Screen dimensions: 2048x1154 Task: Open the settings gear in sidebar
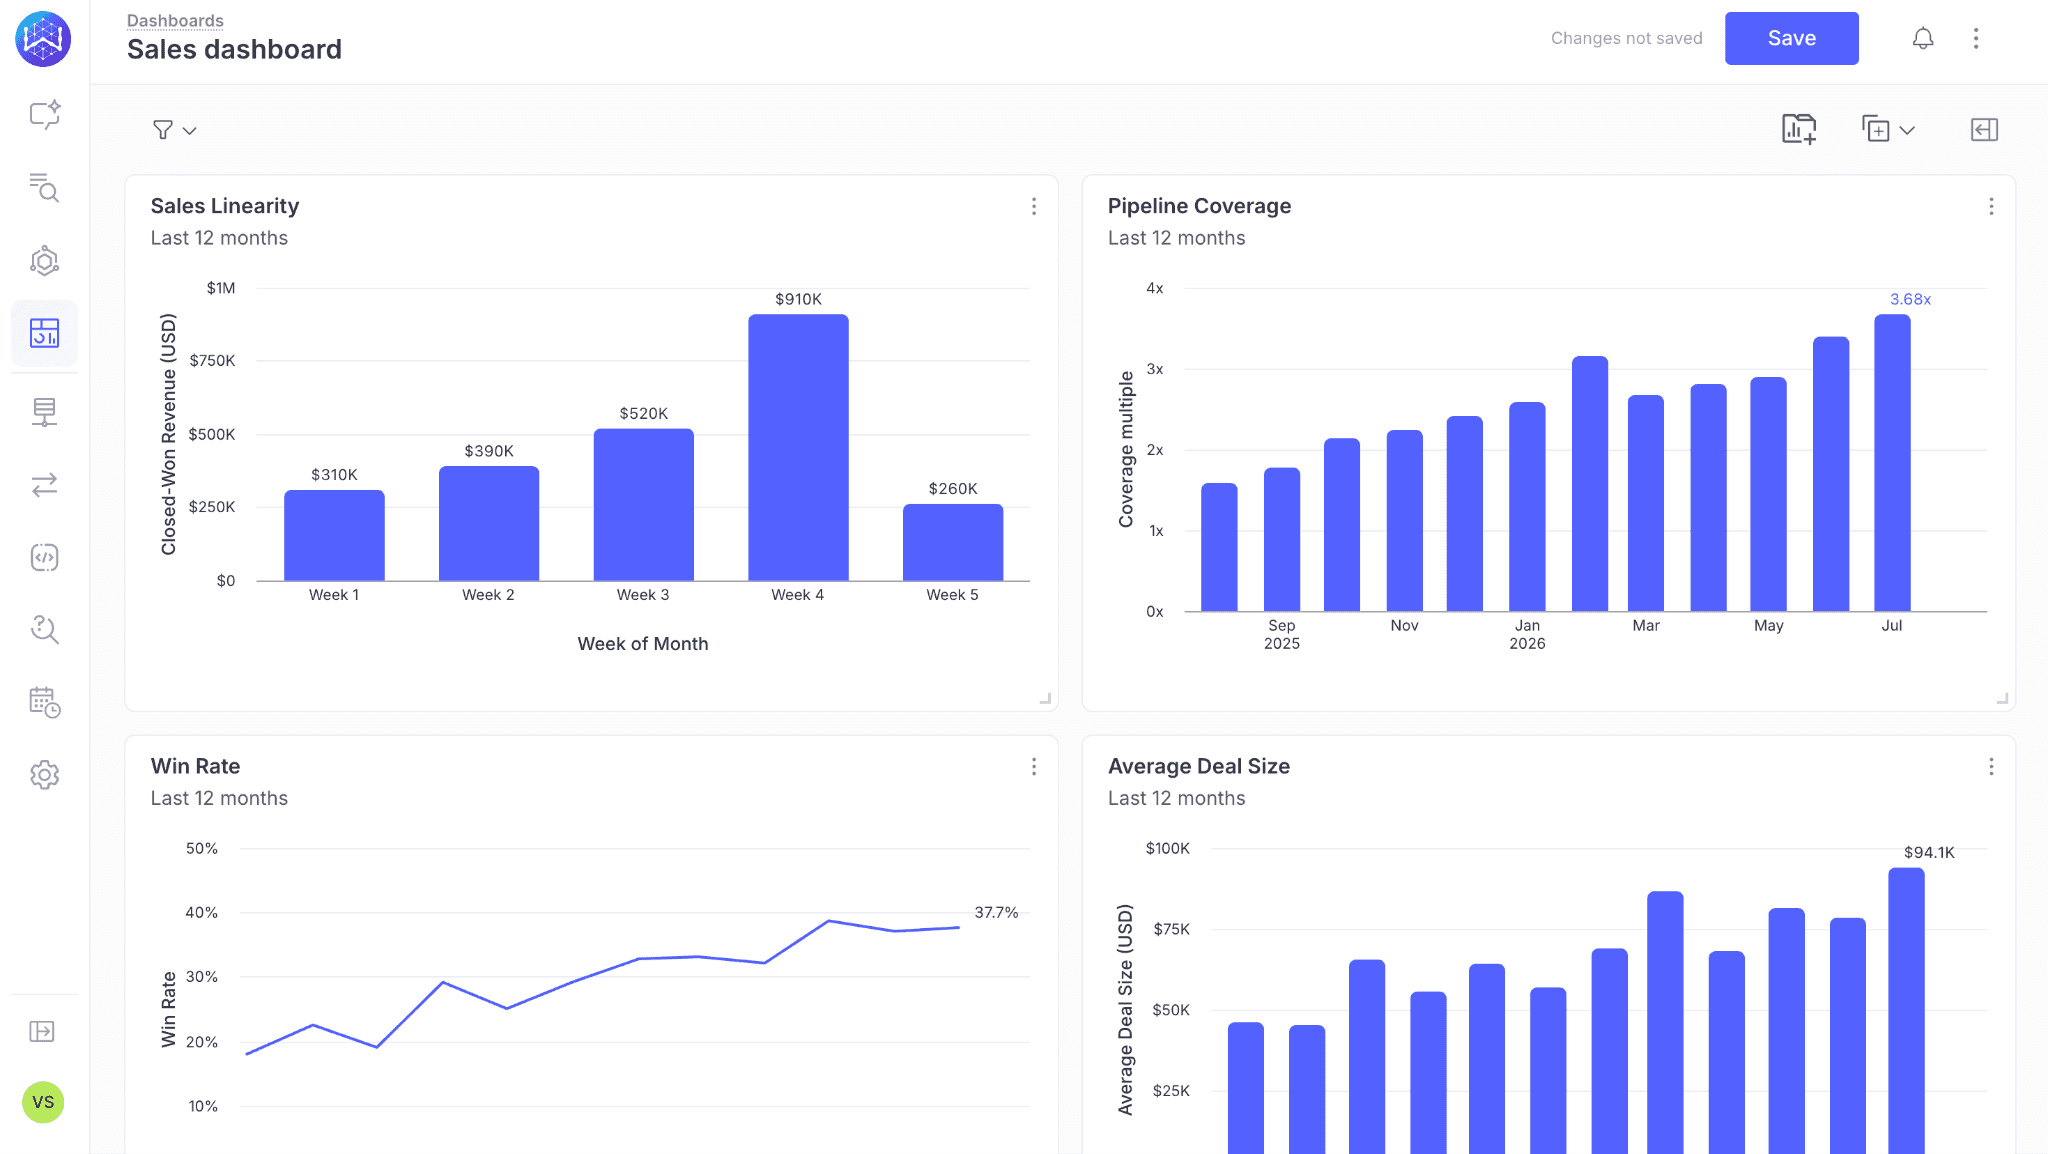[45, 775]
